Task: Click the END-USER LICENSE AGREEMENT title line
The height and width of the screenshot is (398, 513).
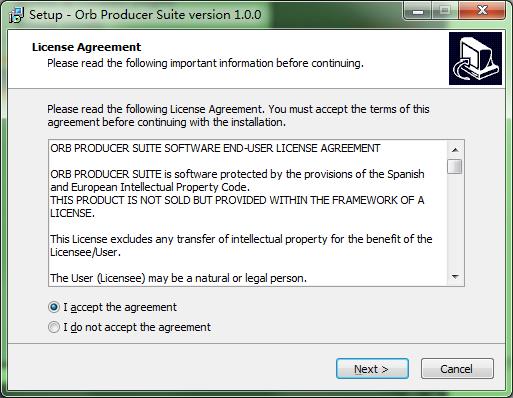Action: point(215,148)
